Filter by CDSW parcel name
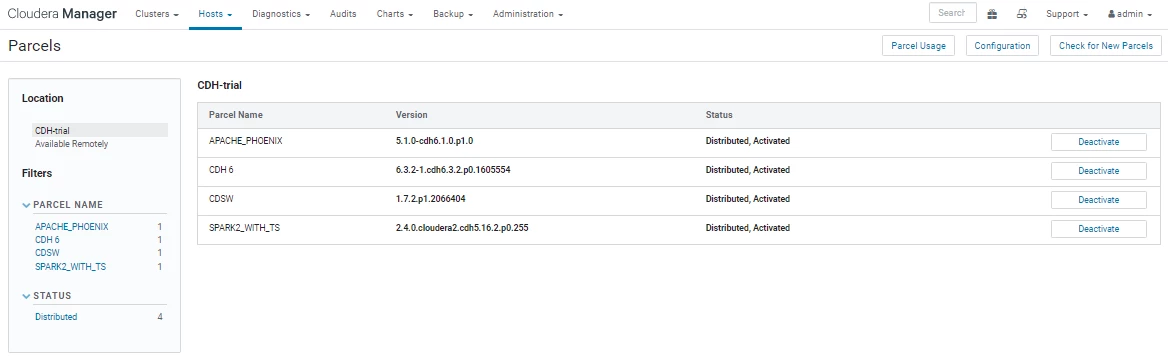 (47, 253)
